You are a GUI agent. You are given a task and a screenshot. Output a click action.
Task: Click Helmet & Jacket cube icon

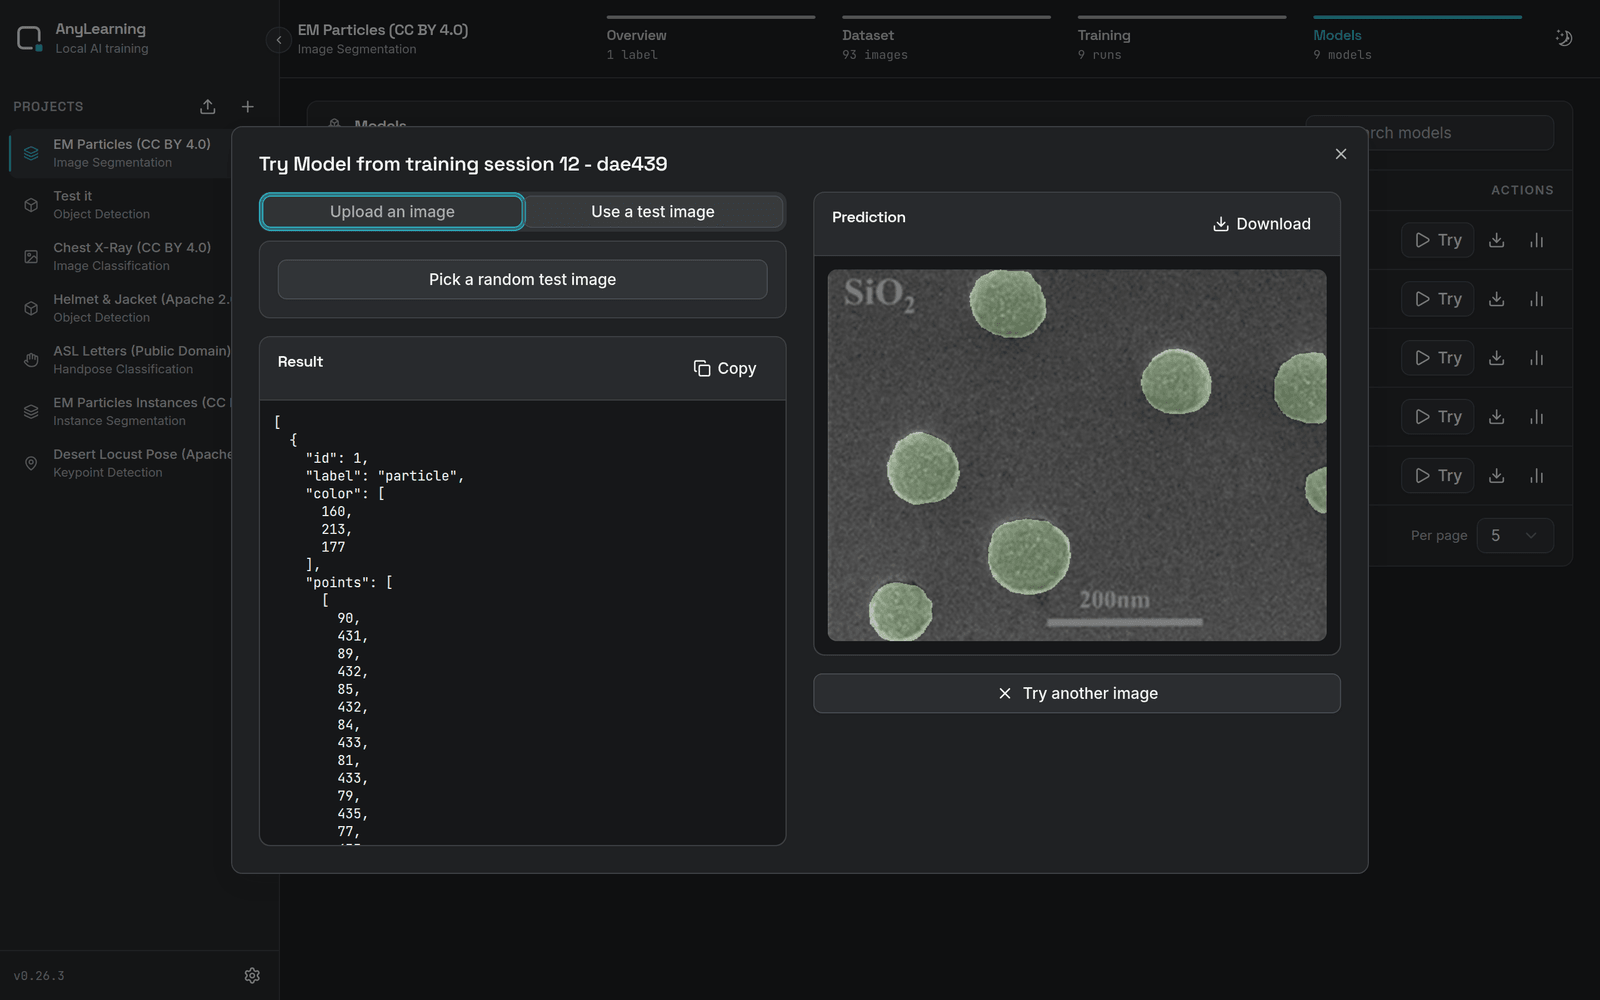31,308
